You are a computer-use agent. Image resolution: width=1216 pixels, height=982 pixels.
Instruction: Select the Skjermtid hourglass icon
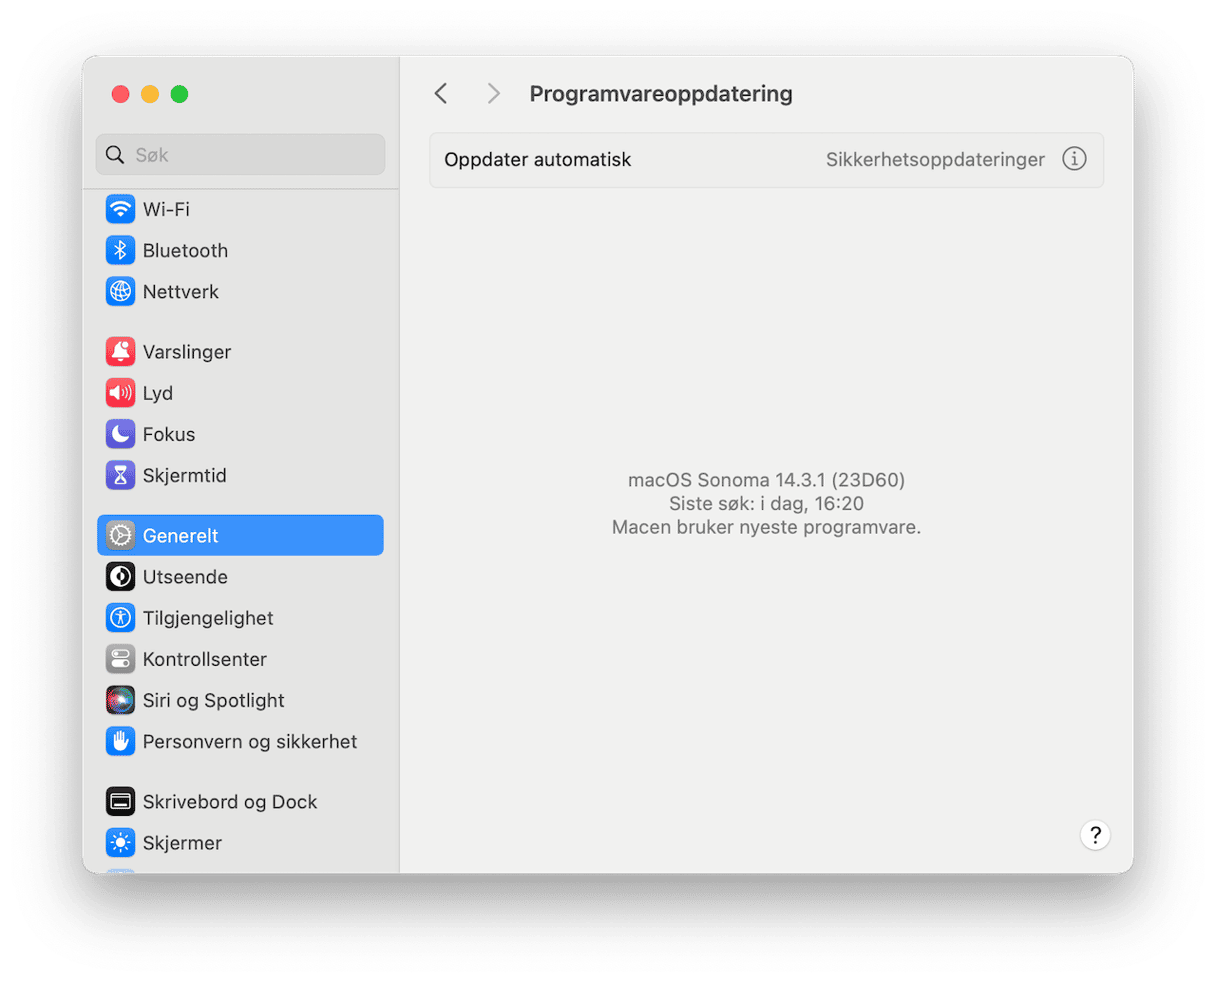(x=120, y=475)
